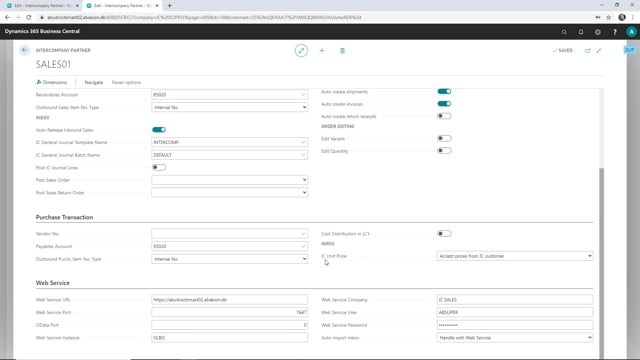Open the help question mark icon
640x360 pixels.
coord(615,32)
